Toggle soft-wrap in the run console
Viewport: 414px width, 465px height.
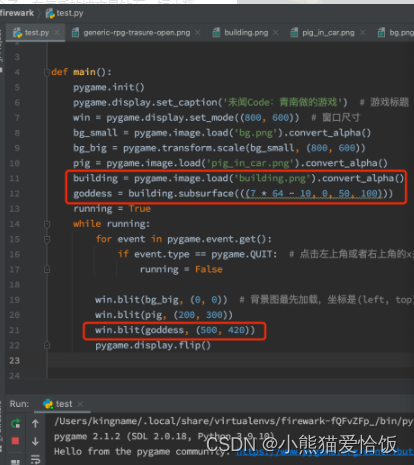[x=35, y=459]
